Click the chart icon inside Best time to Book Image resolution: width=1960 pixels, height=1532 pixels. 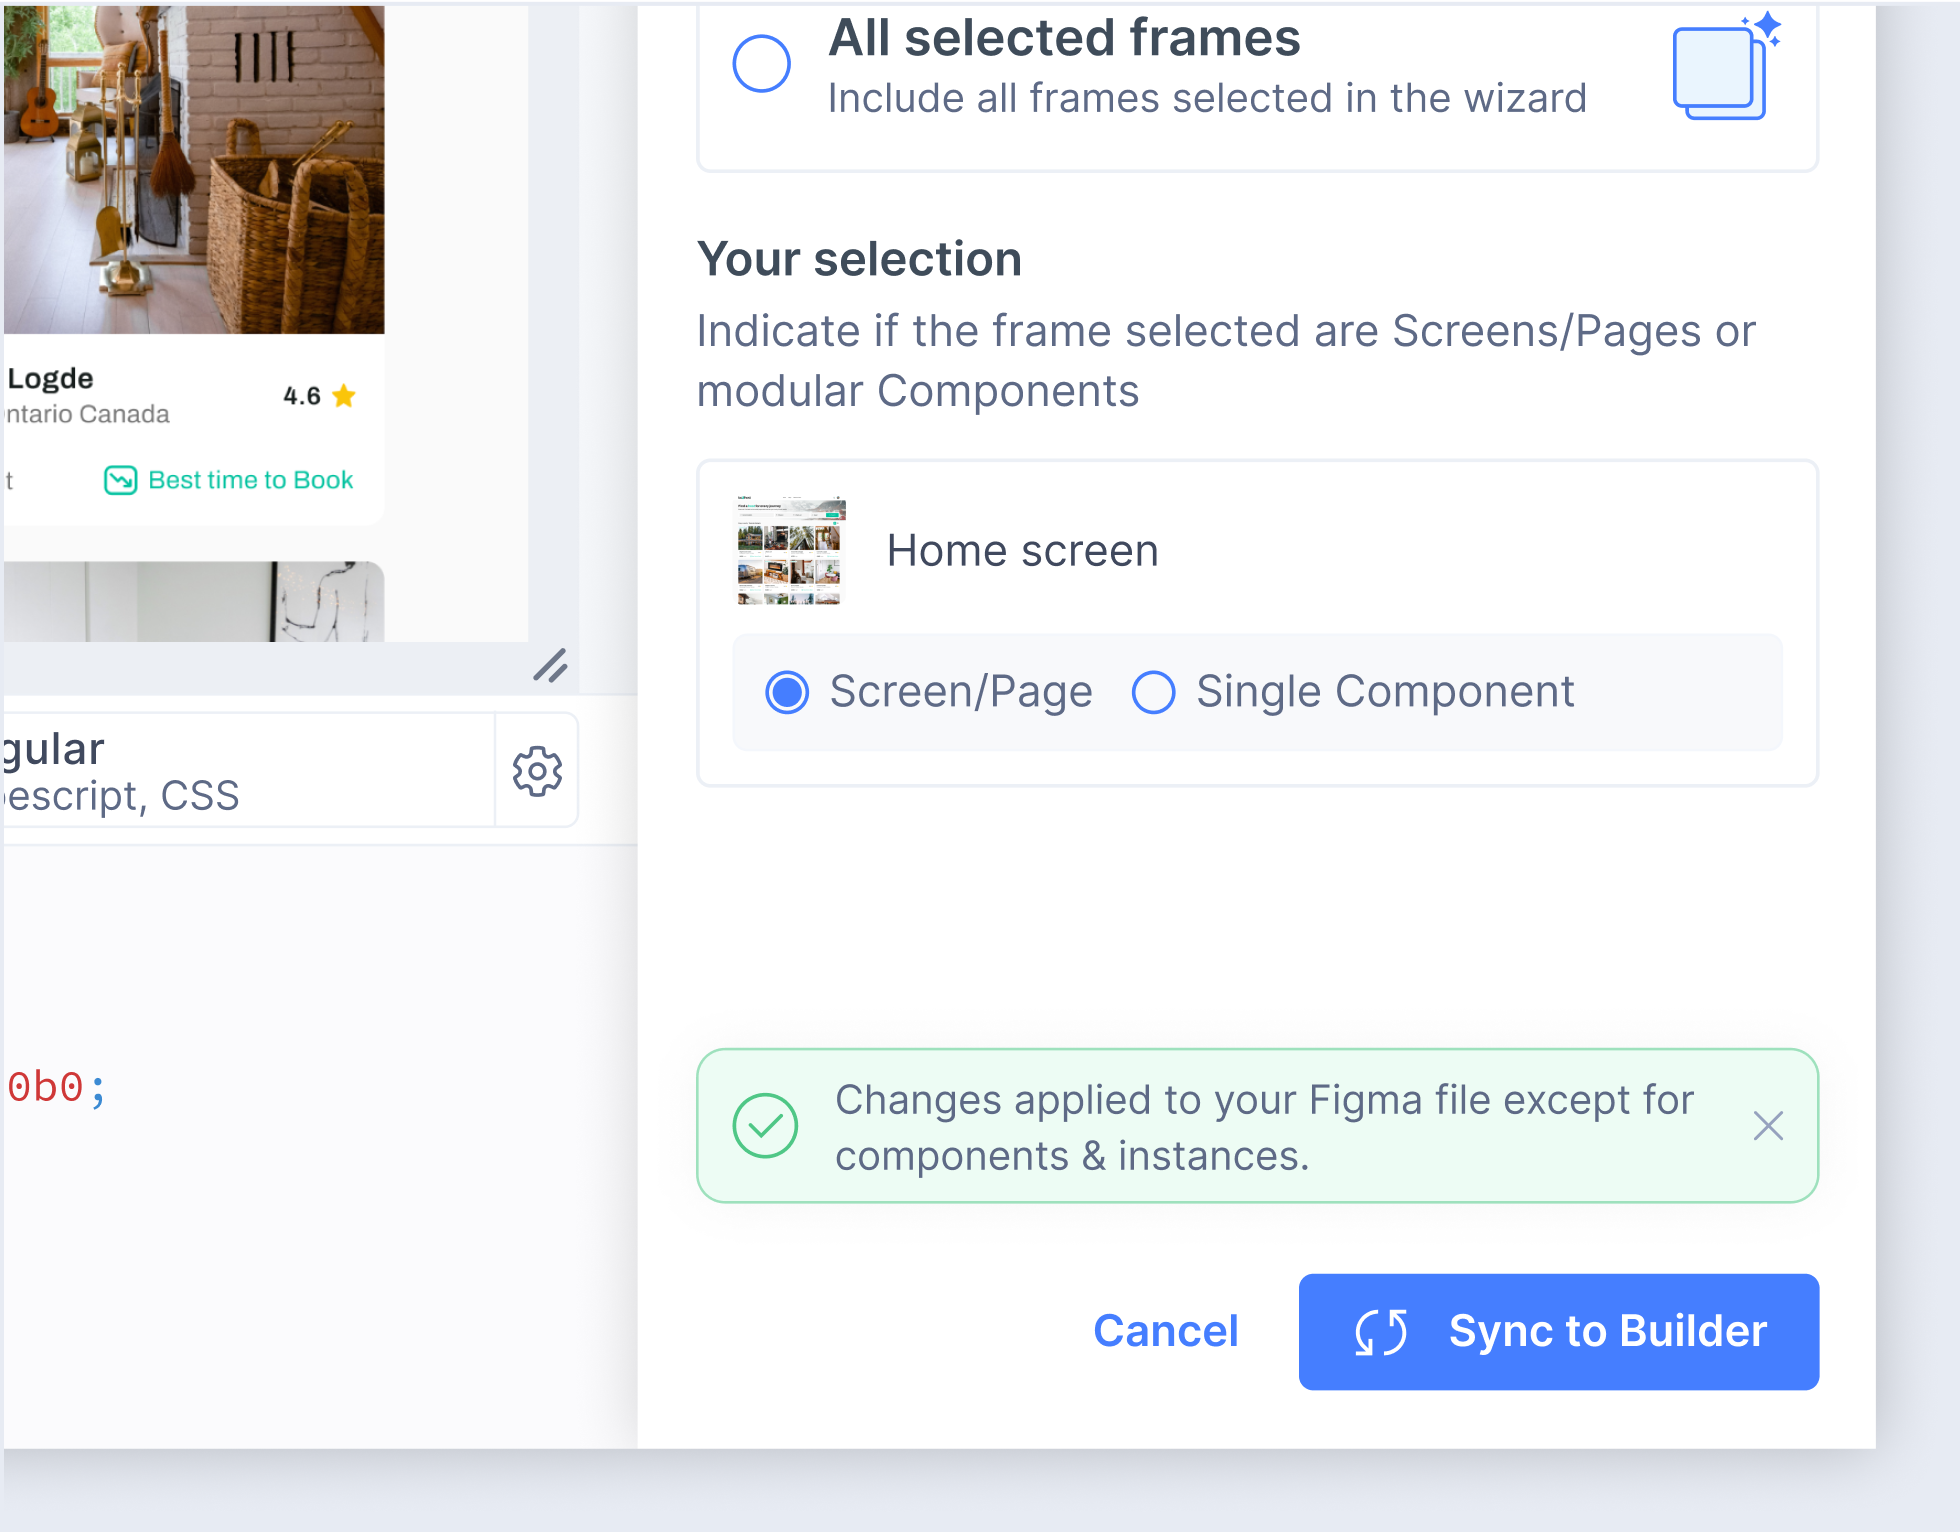click(x=120, y=480)
